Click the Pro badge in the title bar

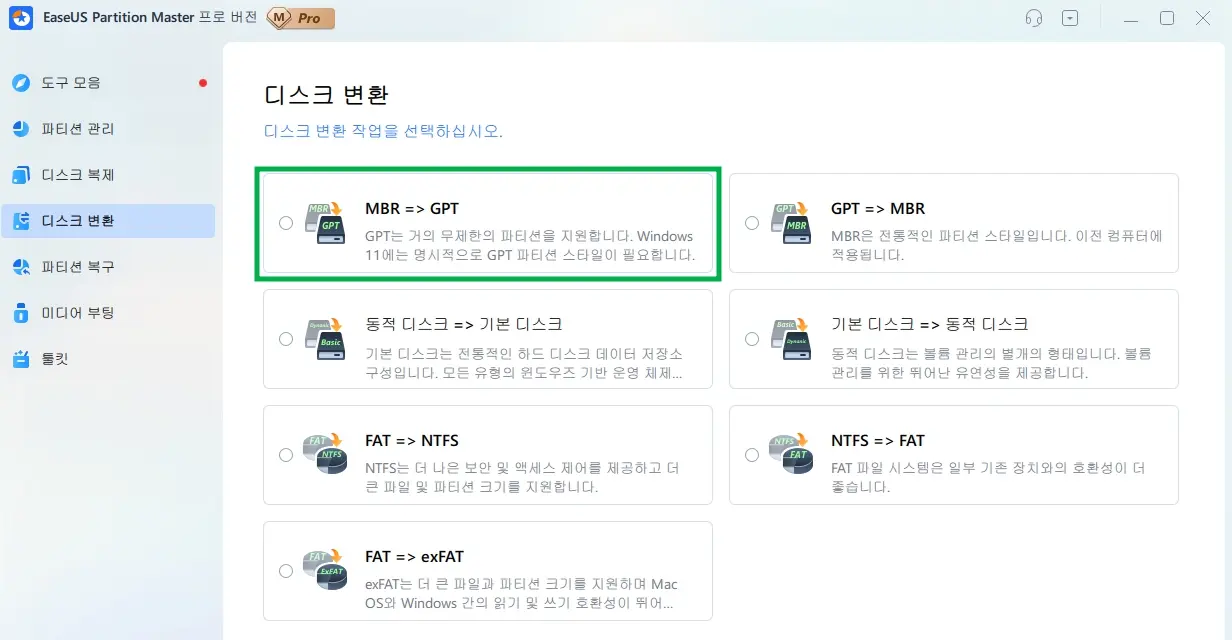(x=301, y=17)
